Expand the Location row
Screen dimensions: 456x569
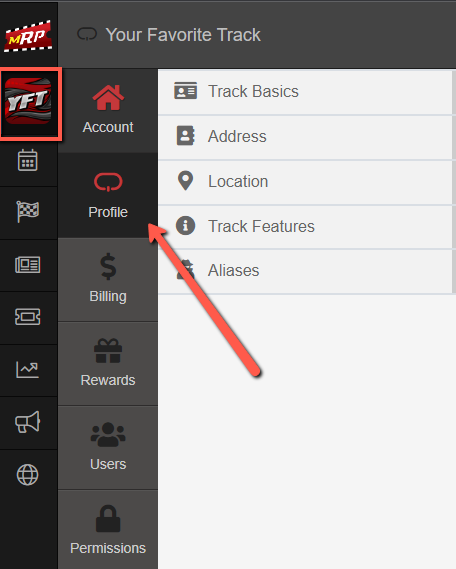305,182
